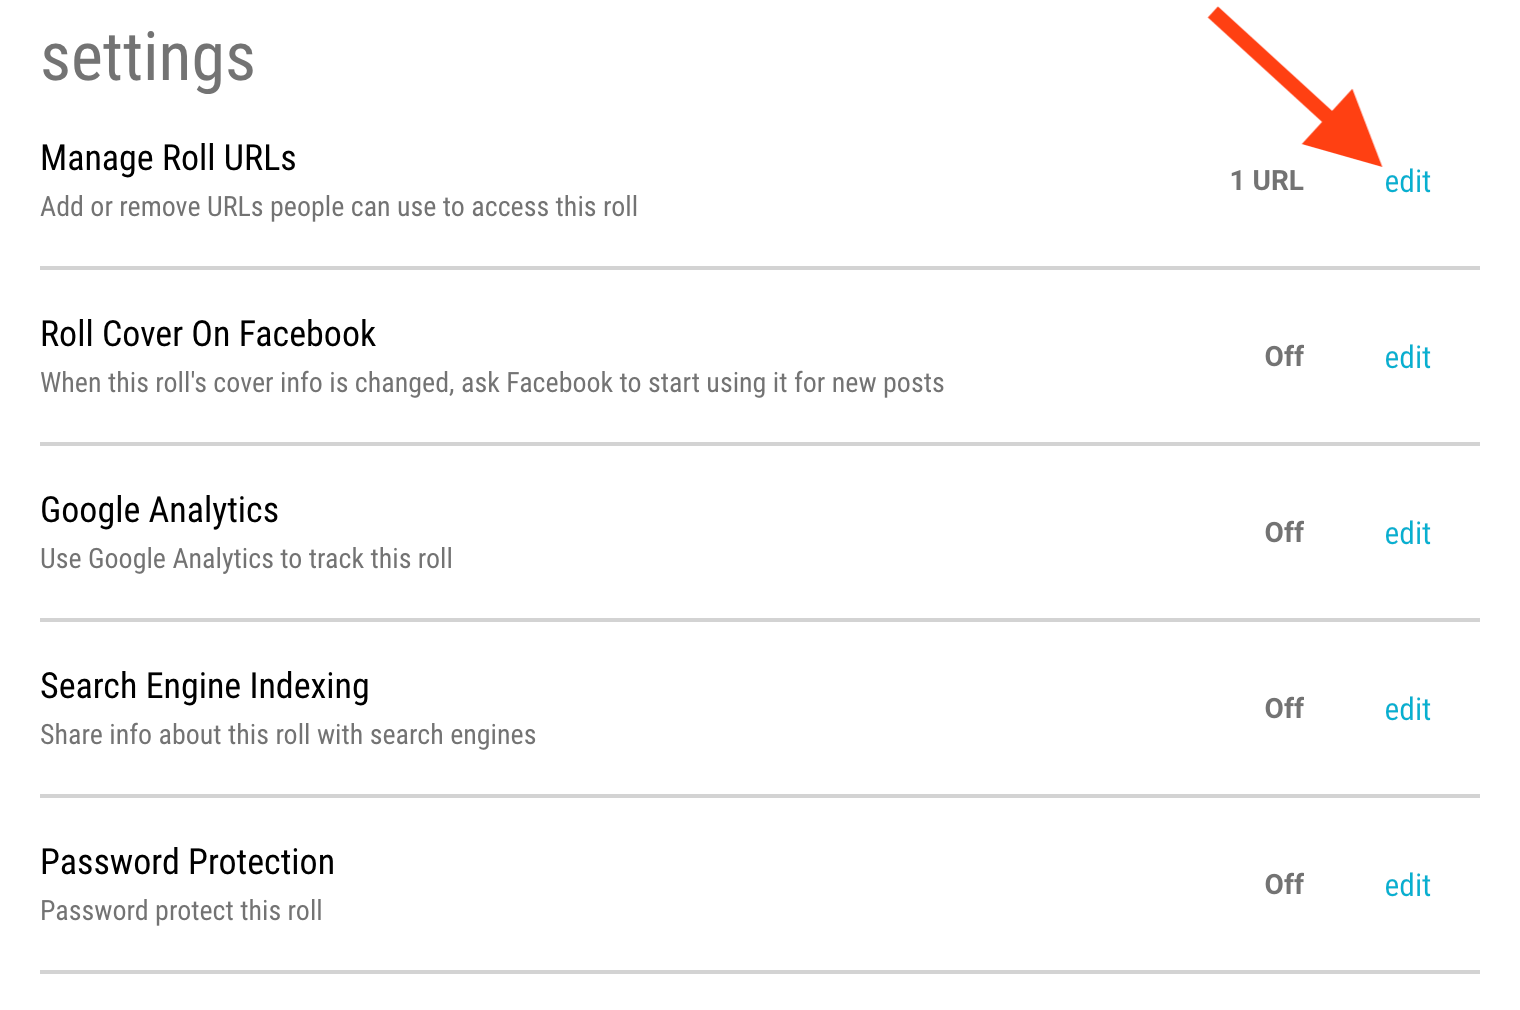Click the settings page heading
This screenshot has height=1010, width=1520.
(148, 60)
